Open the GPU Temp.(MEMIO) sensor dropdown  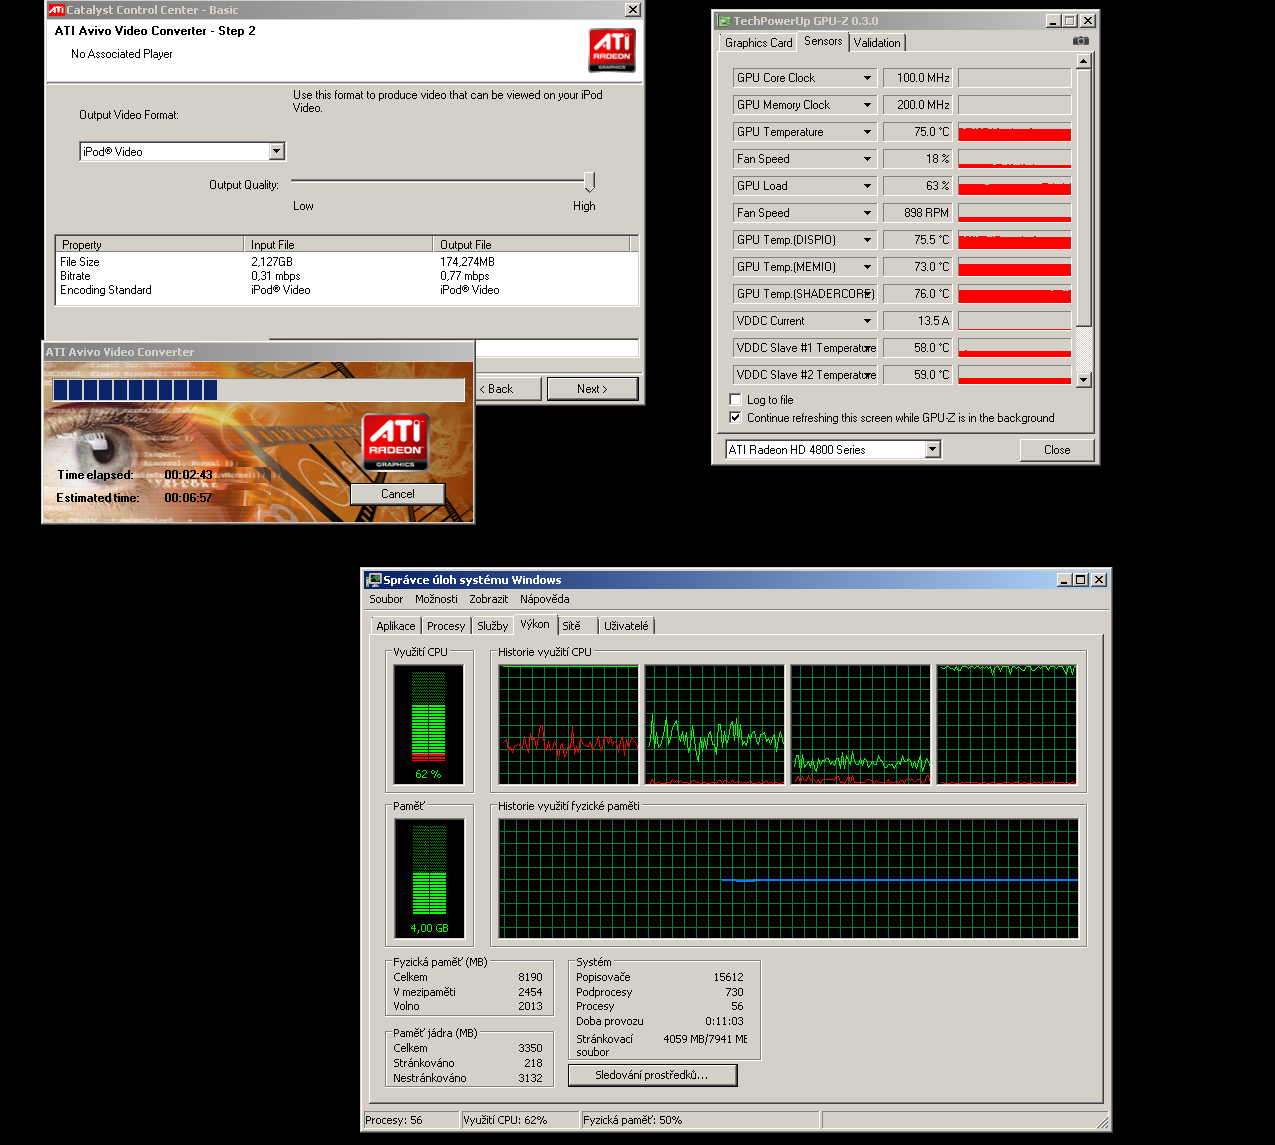click(x=867, y=267)
